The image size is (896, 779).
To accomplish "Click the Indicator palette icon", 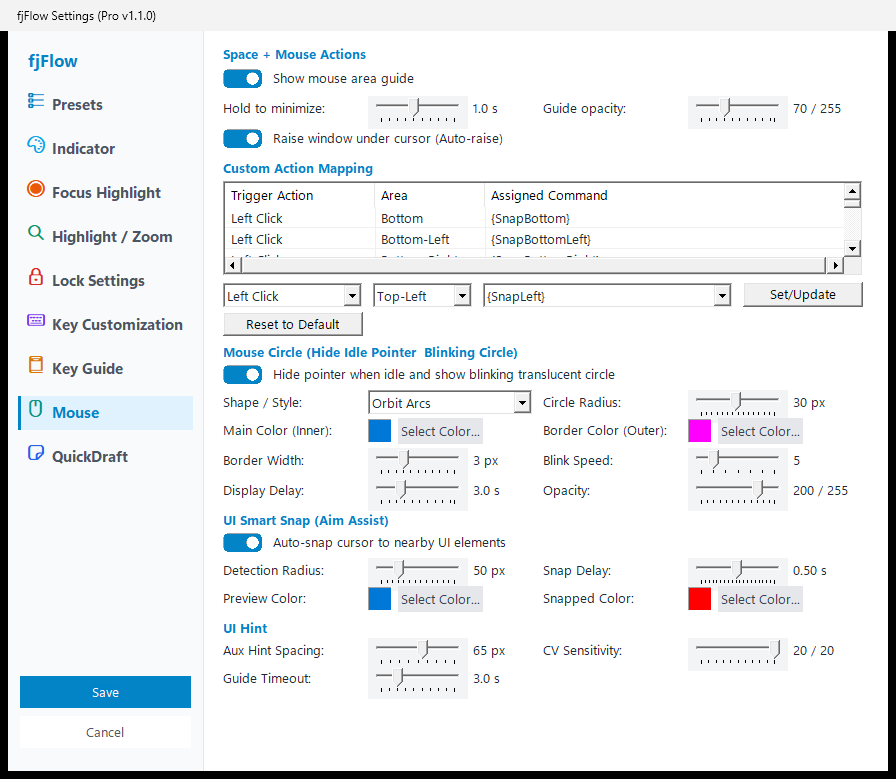I will point(35,145).
